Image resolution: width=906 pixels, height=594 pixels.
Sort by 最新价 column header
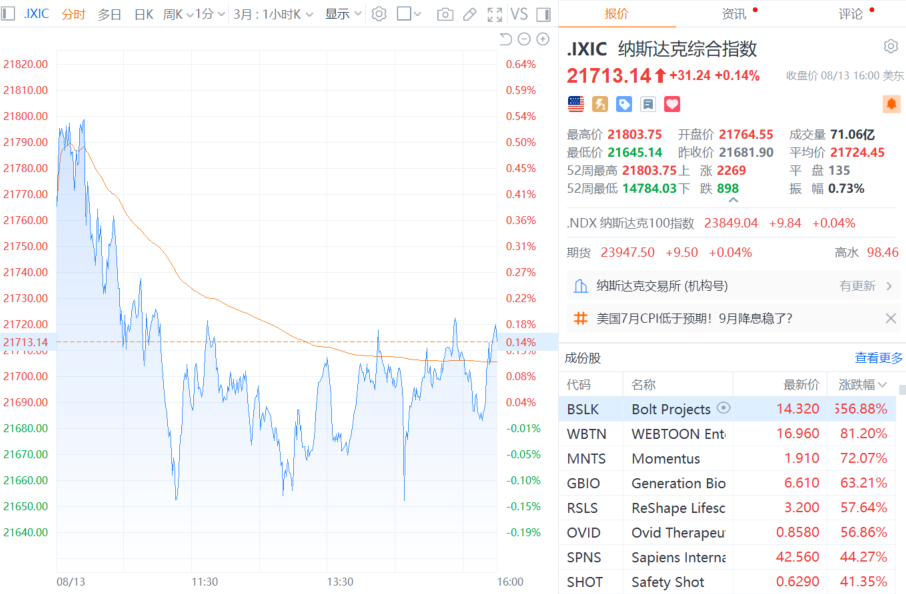click(x=801, y=385)
